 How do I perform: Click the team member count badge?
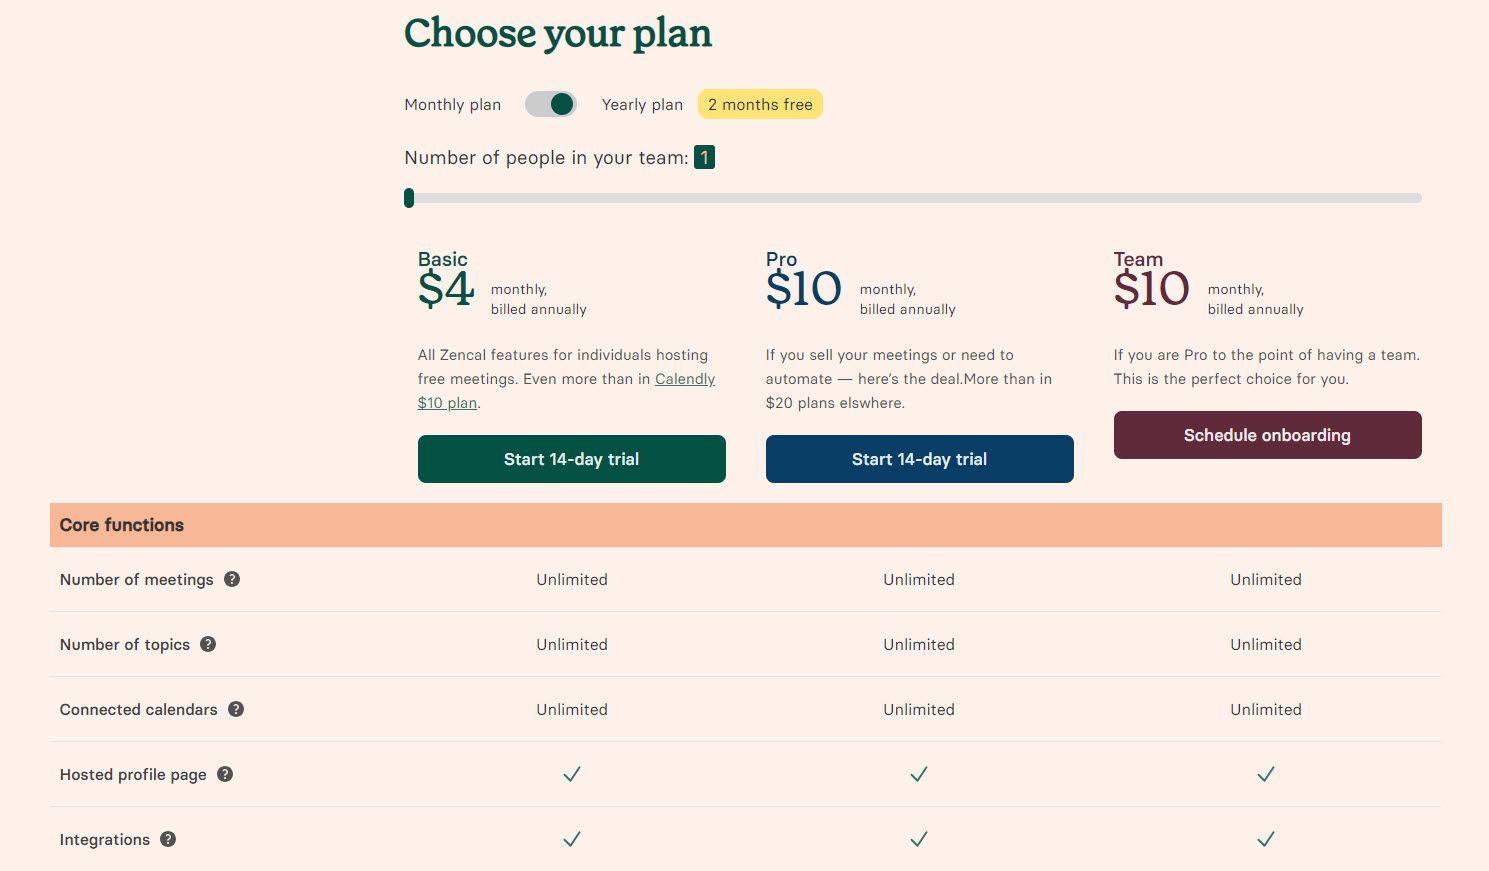click(x=704, y=157)
